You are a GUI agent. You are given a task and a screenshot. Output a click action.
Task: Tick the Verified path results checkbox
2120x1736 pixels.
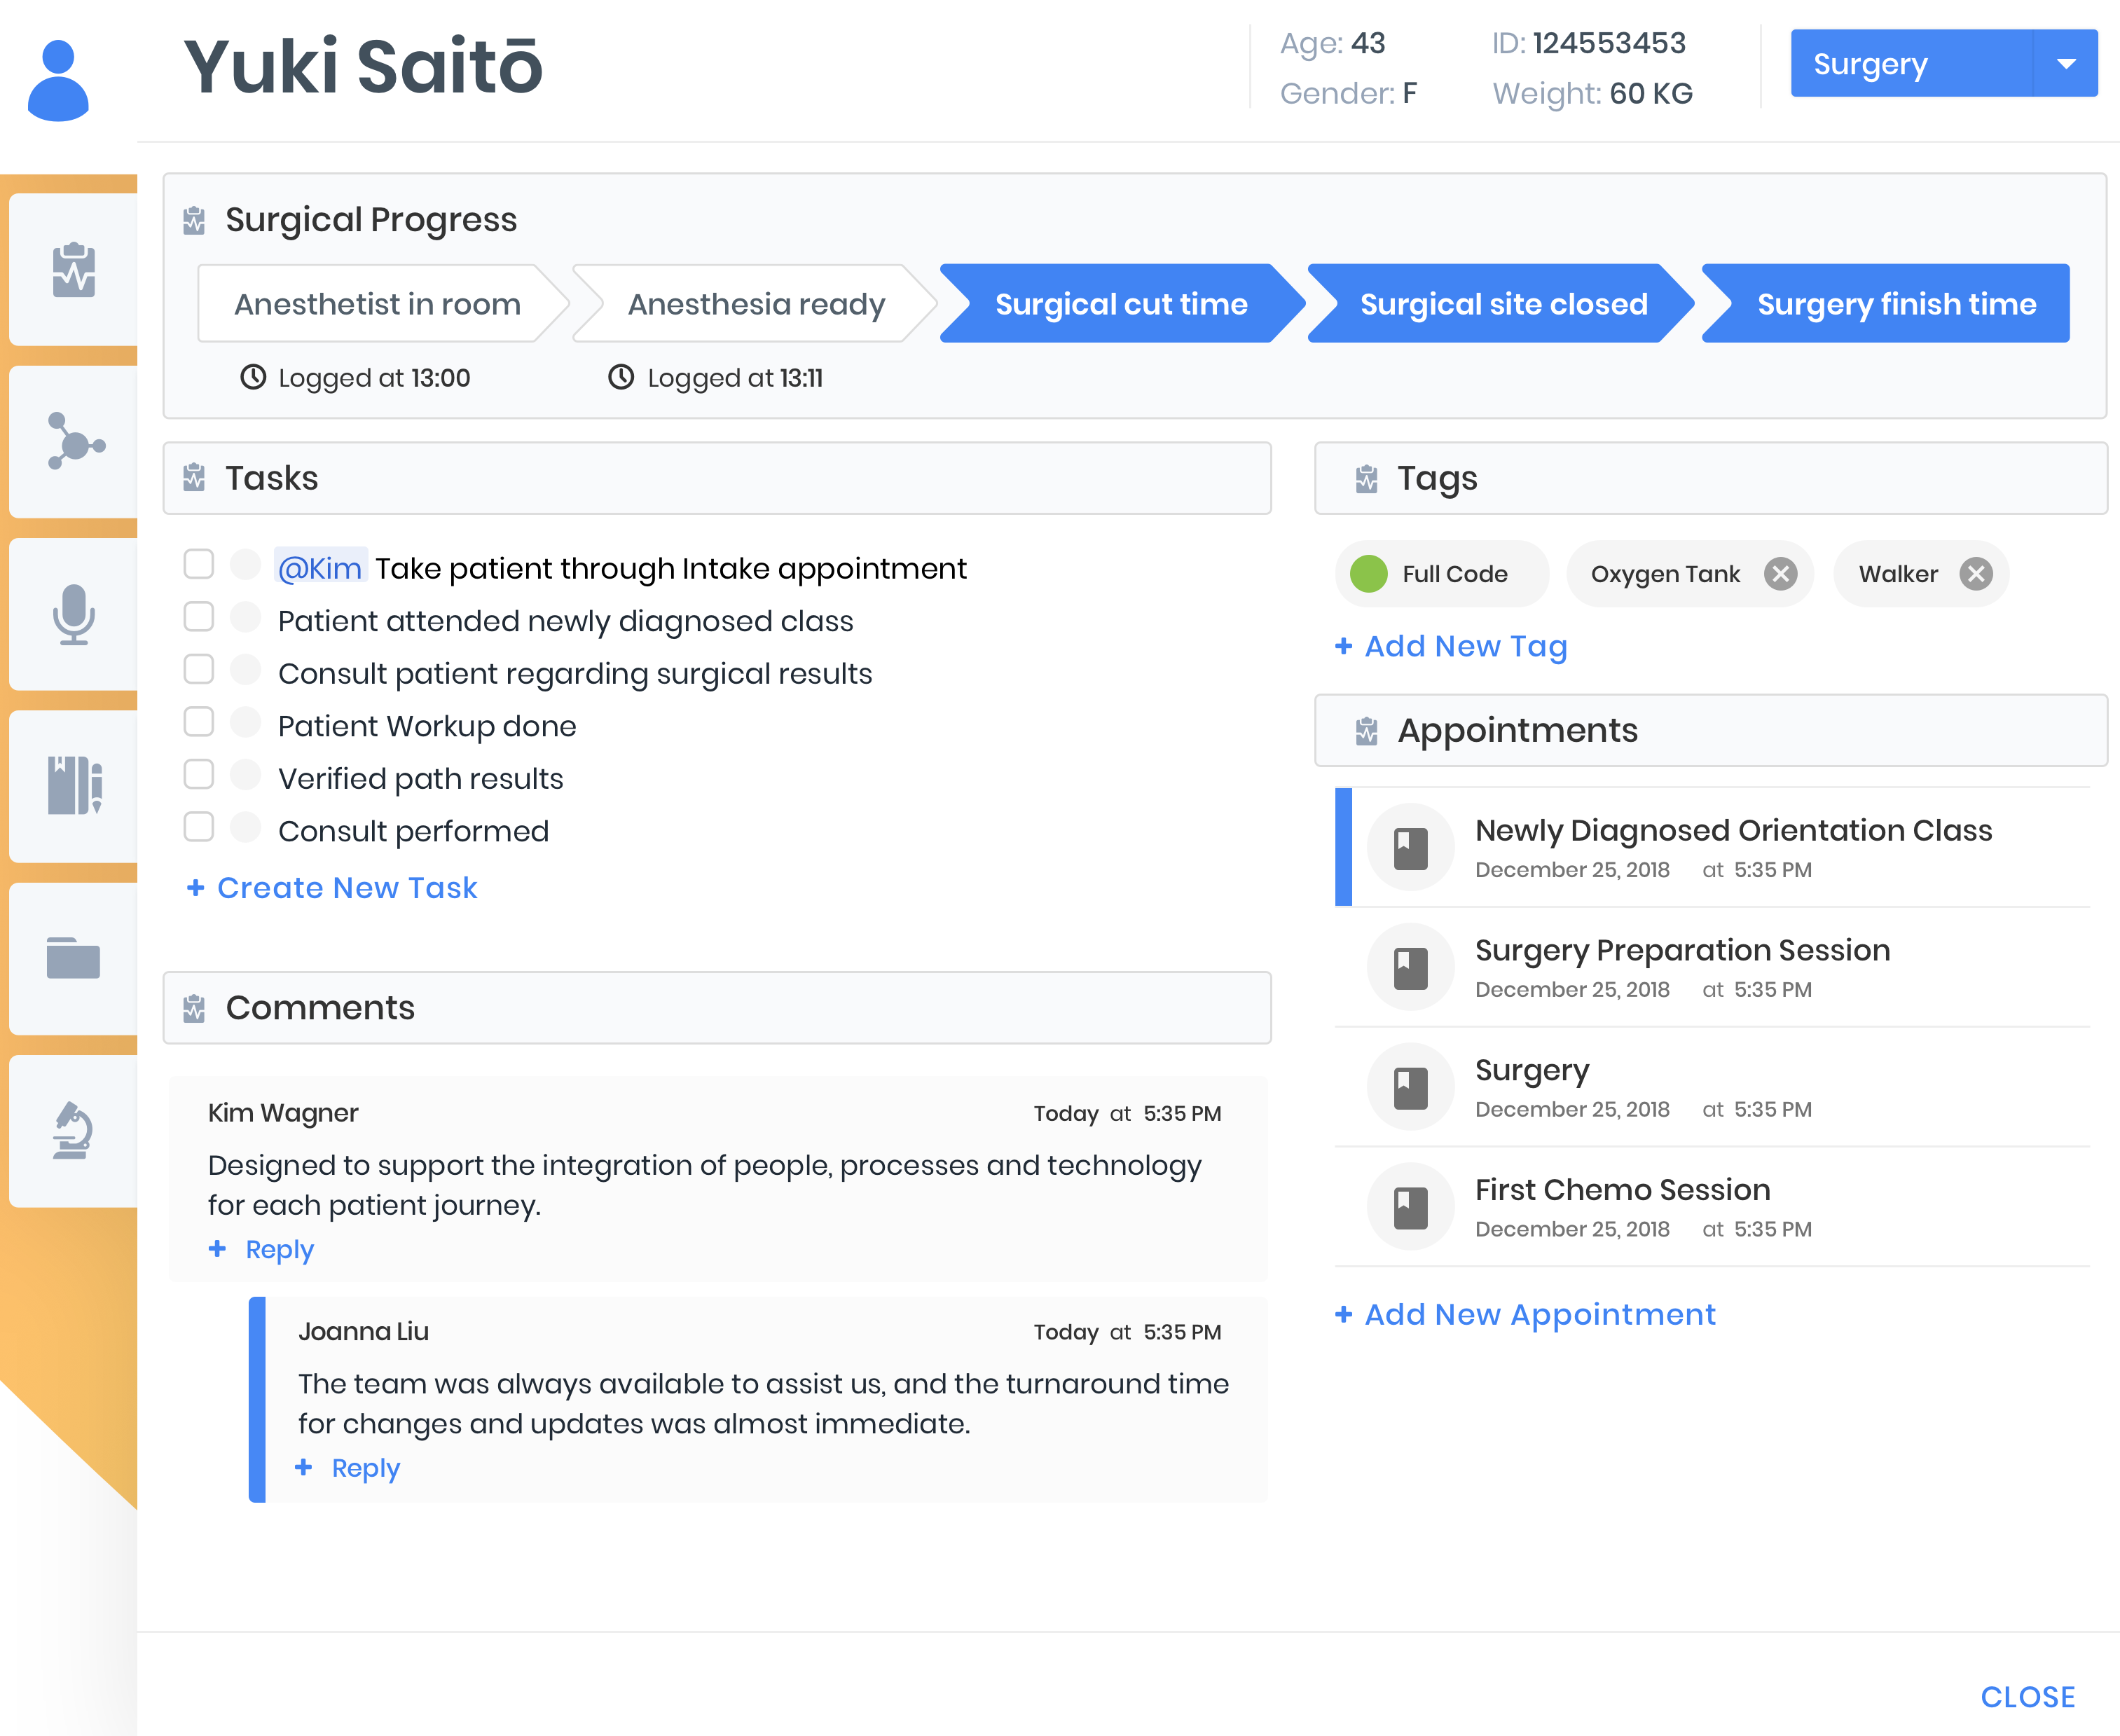click(x=199, y=775)
